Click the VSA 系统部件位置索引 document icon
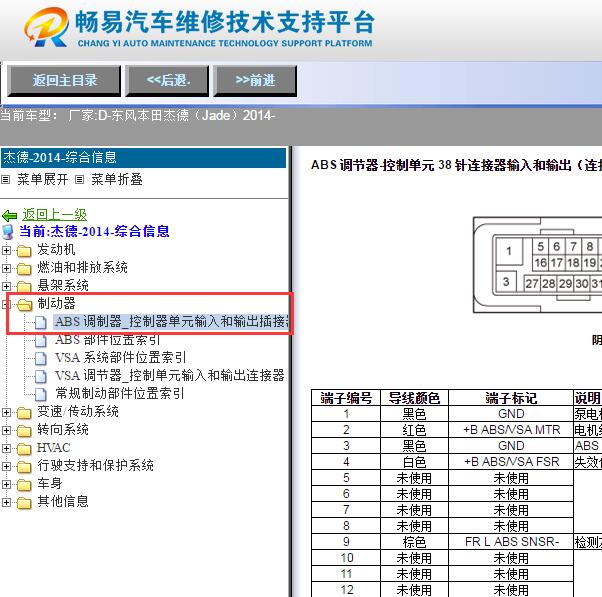The image size is (602, 597). (41, 358)
